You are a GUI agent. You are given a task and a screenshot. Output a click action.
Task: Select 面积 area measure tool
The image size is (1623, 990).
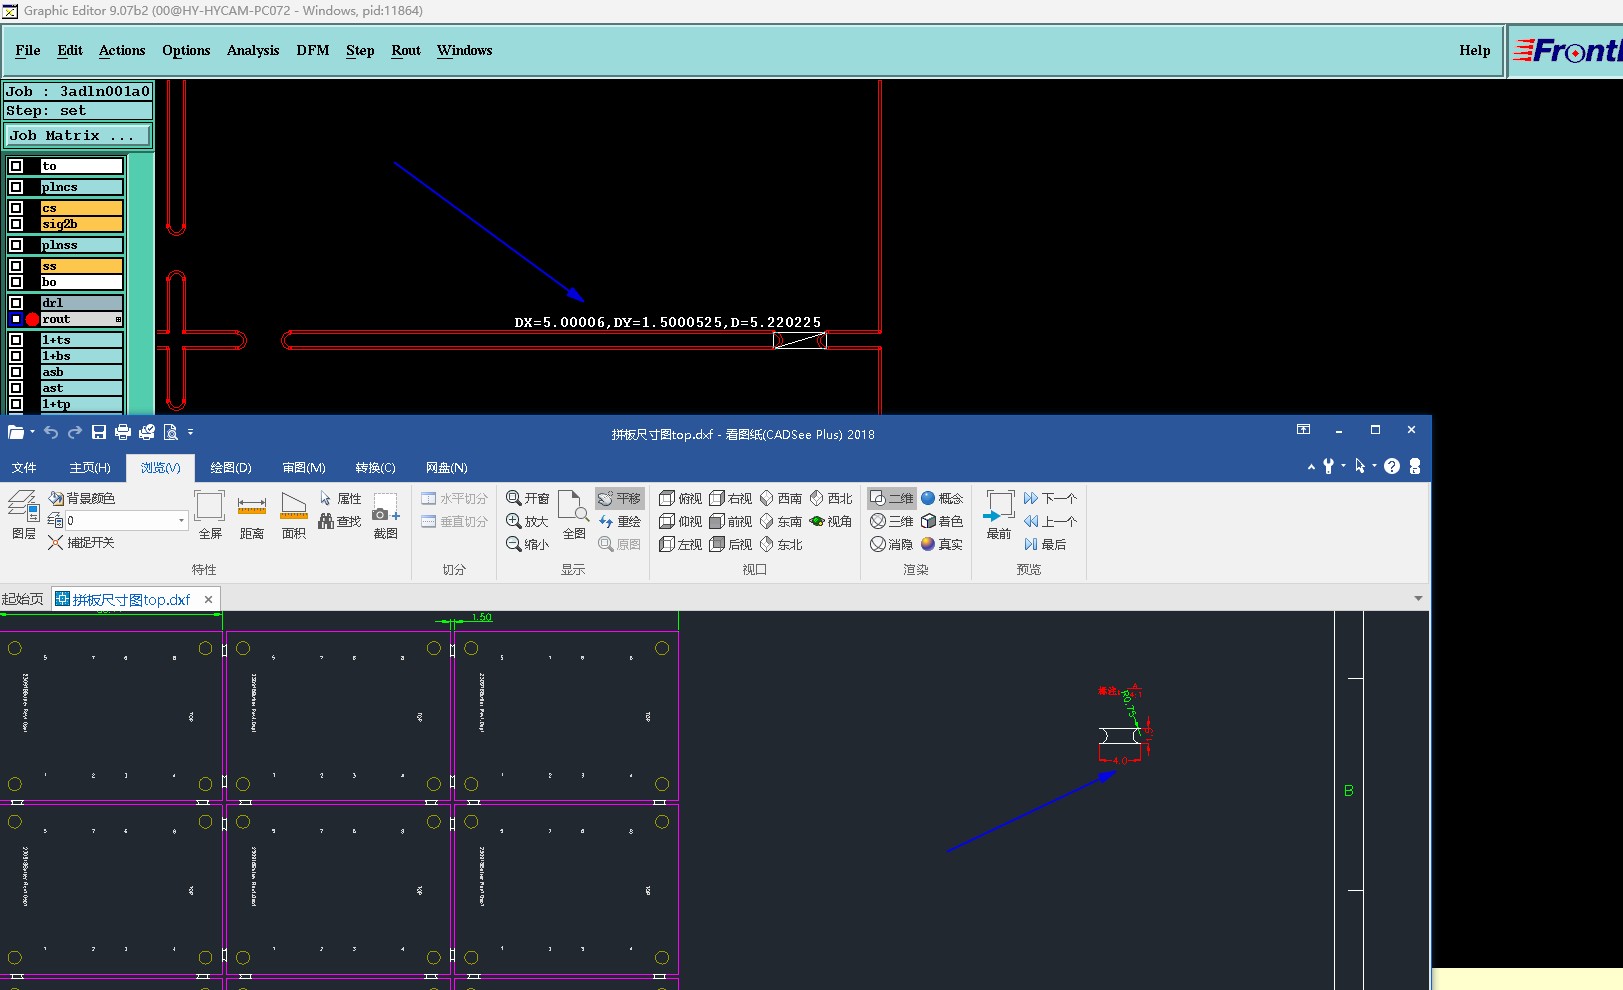(294, 516)
